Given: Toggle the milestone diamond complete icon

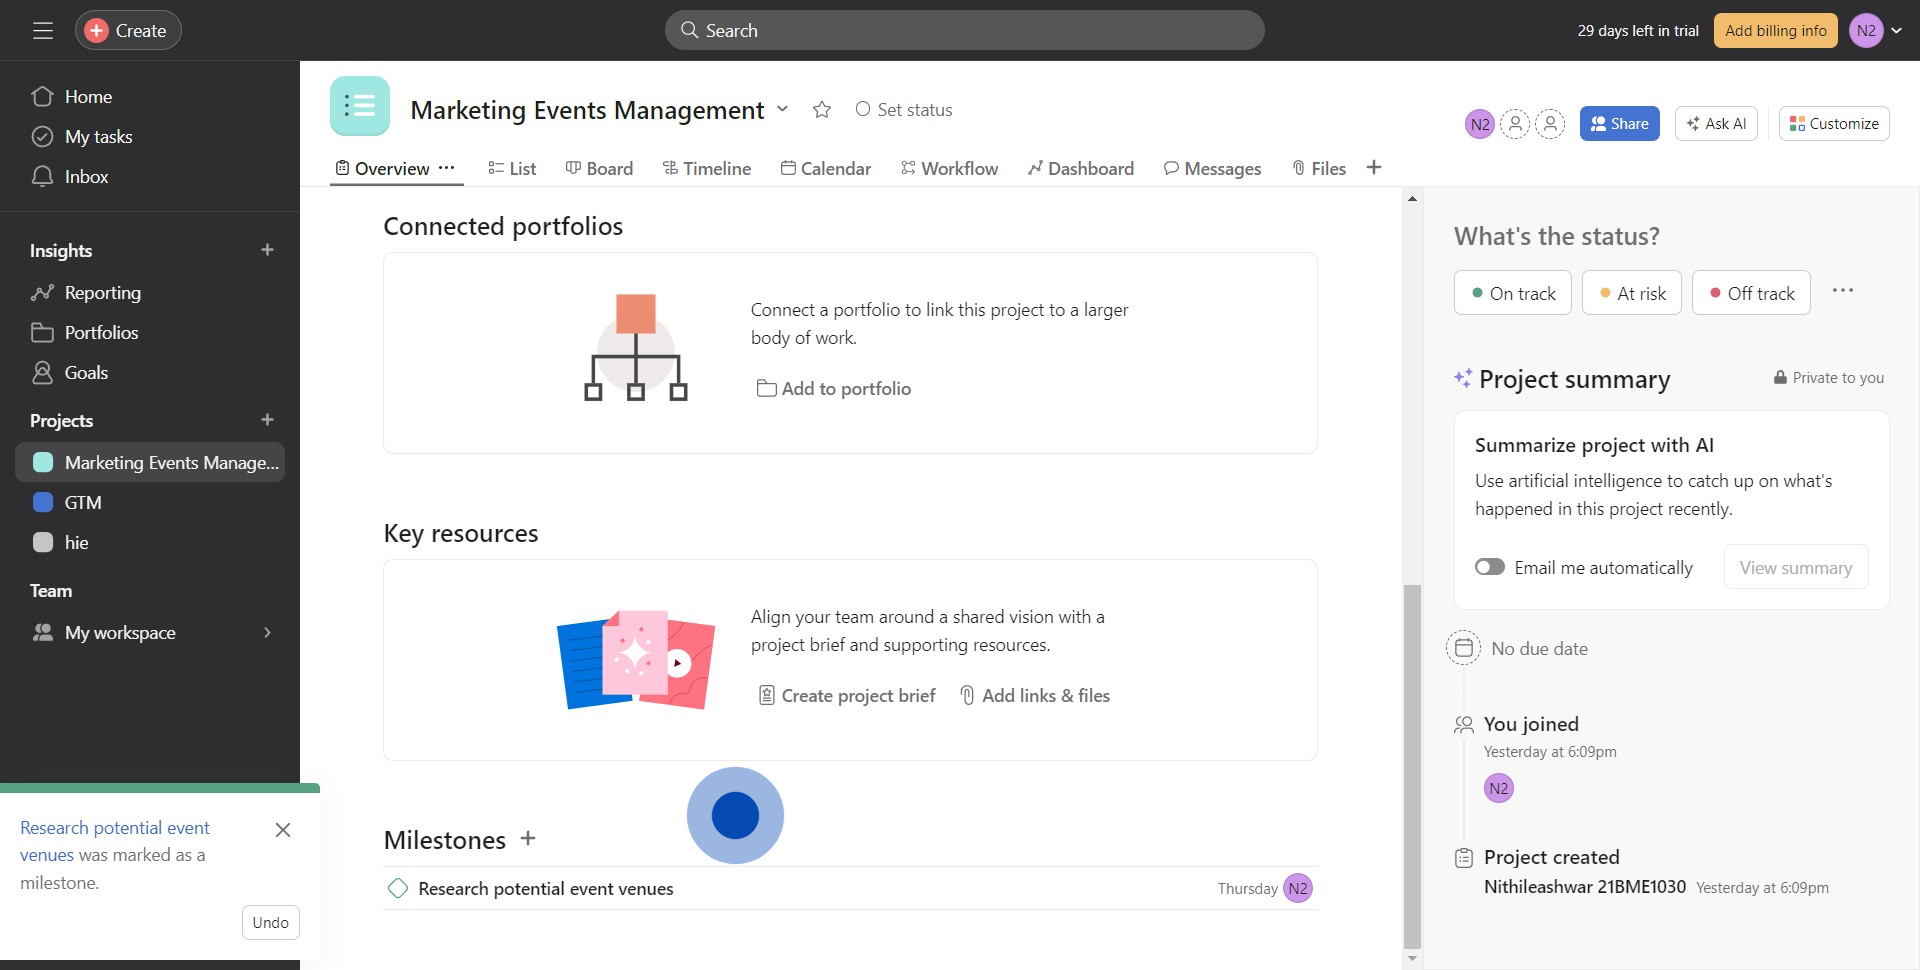Looking at the screenshot, I should click(x=398, y=888).
